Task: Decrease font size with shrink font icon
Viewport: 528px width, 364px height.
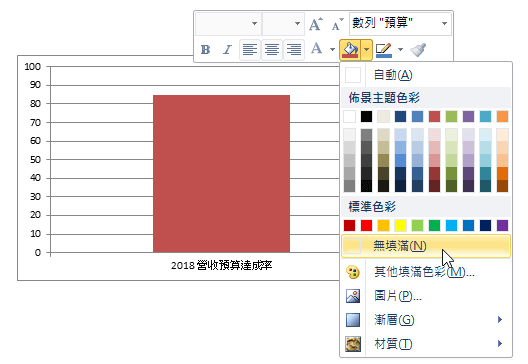Action: click(x=337, y=24)
